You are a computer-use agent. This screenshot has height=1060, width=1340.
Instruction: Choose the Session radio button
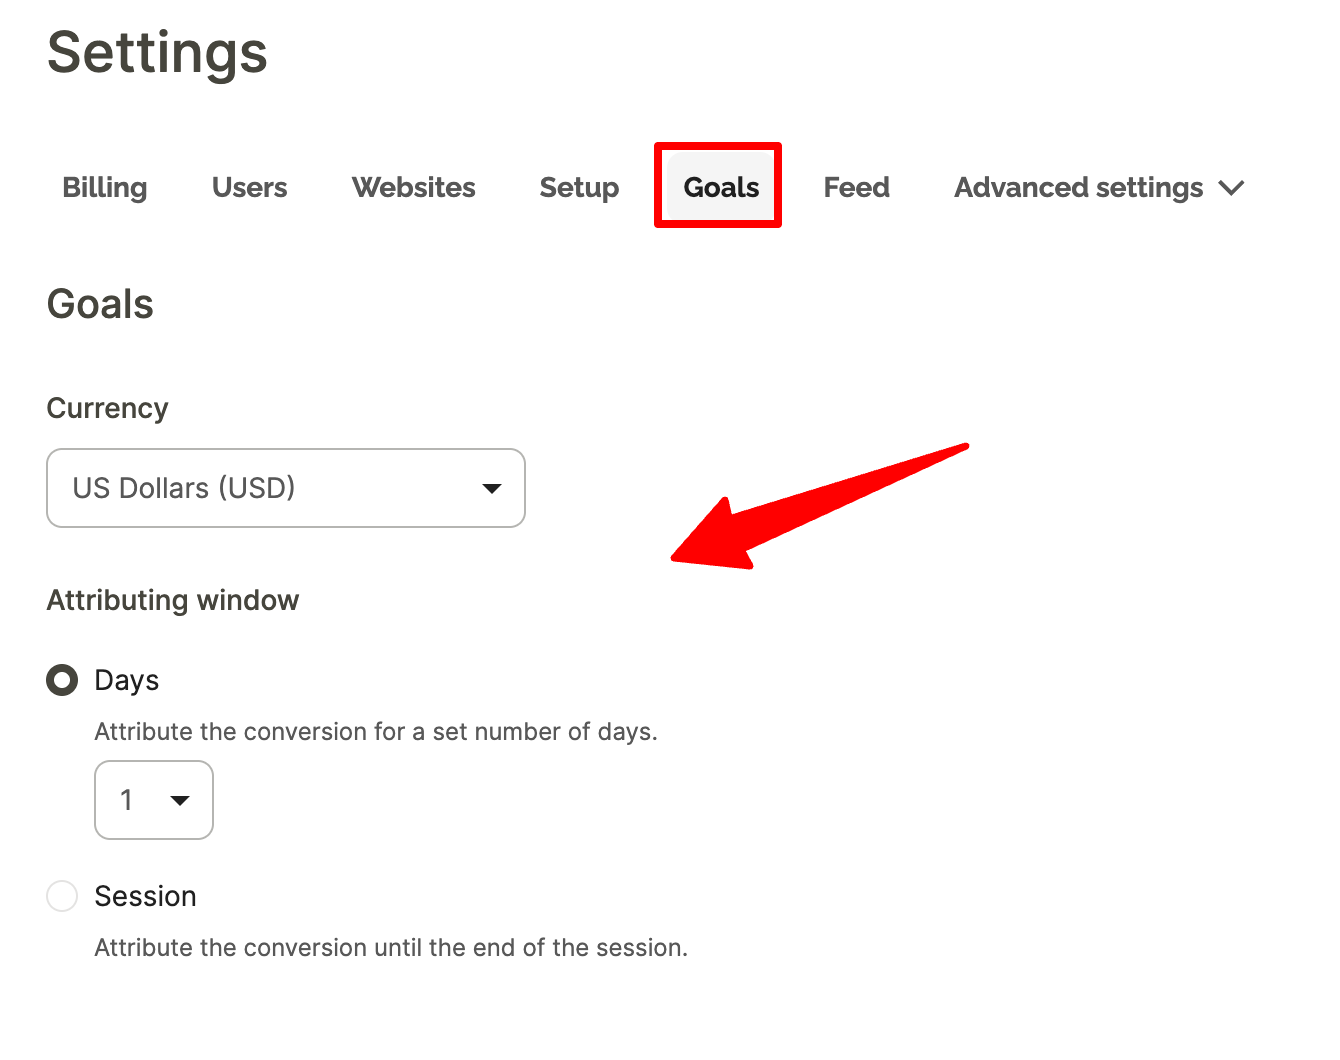62,896
